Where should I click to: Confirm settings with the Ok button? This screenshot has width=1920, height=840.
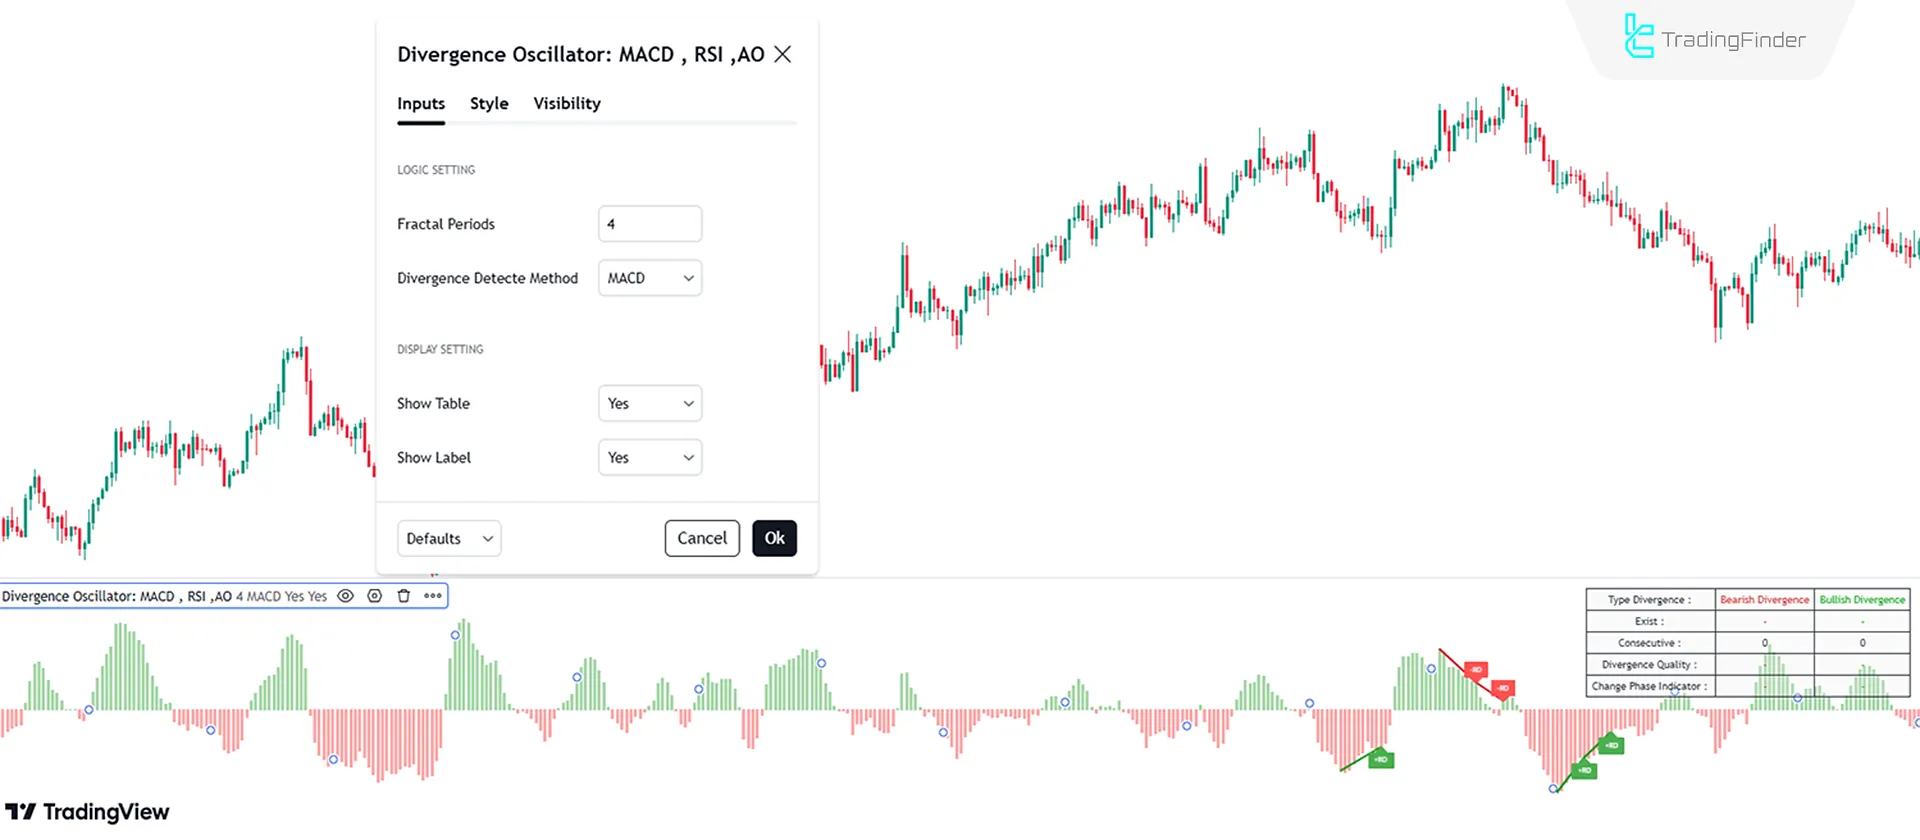(x=774, y=538)
